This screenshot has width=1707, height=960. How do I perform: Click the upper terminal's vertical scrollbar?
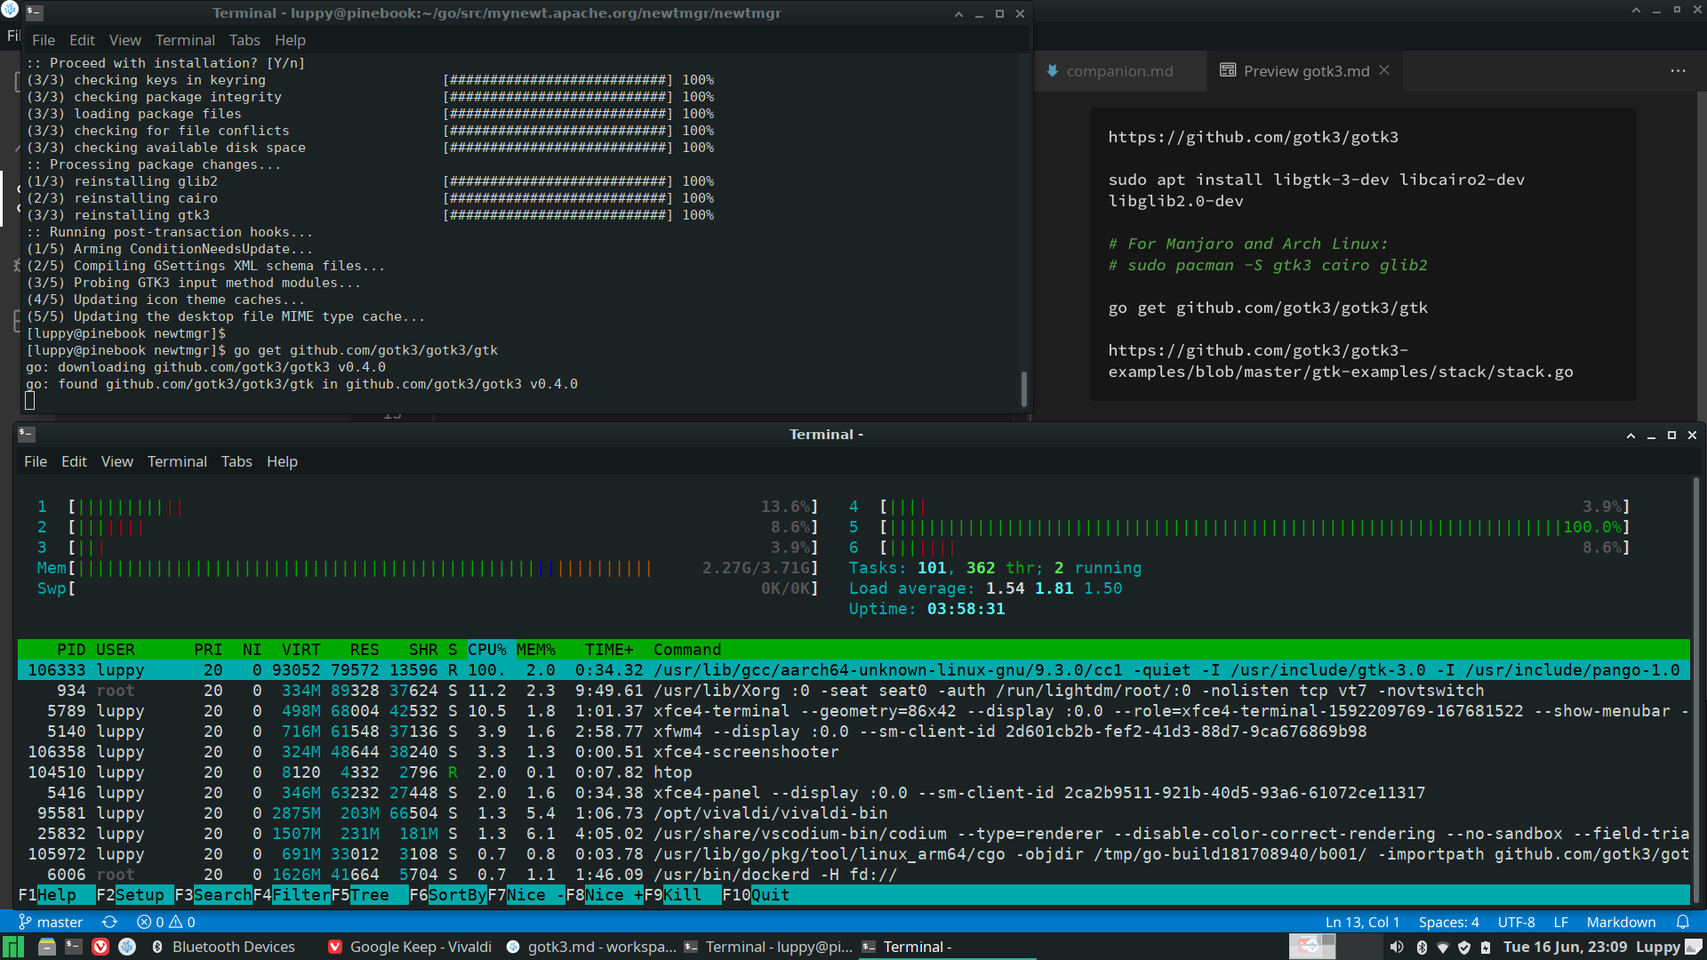point(1023,388)
